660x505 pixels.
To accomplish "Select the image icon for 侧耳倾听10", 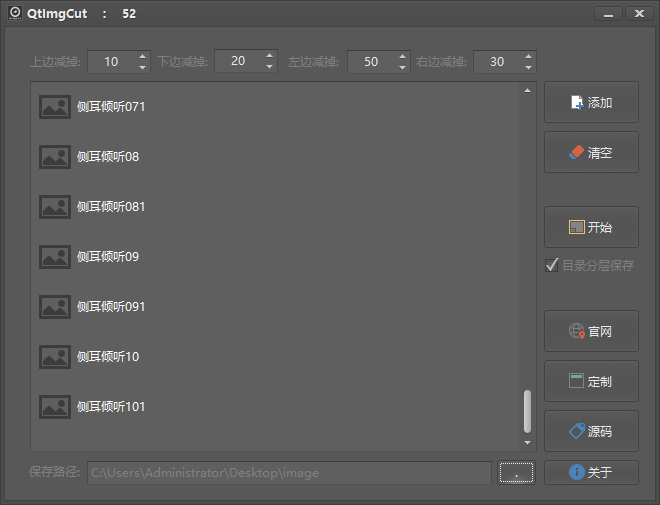I will point(55,357).
